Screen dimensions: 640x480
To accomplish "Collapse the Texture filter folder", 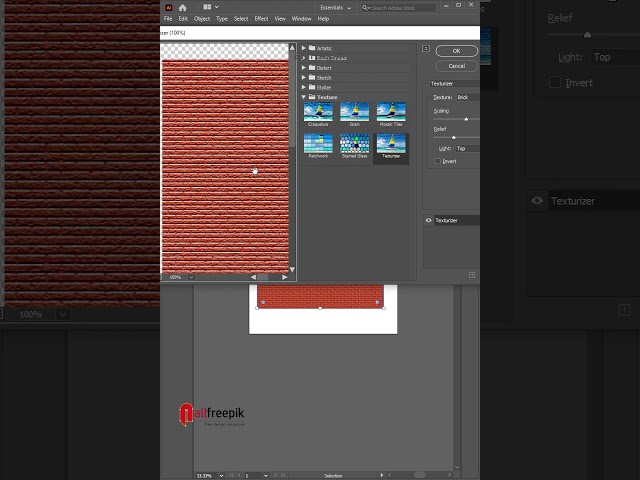I will (304, 97).
